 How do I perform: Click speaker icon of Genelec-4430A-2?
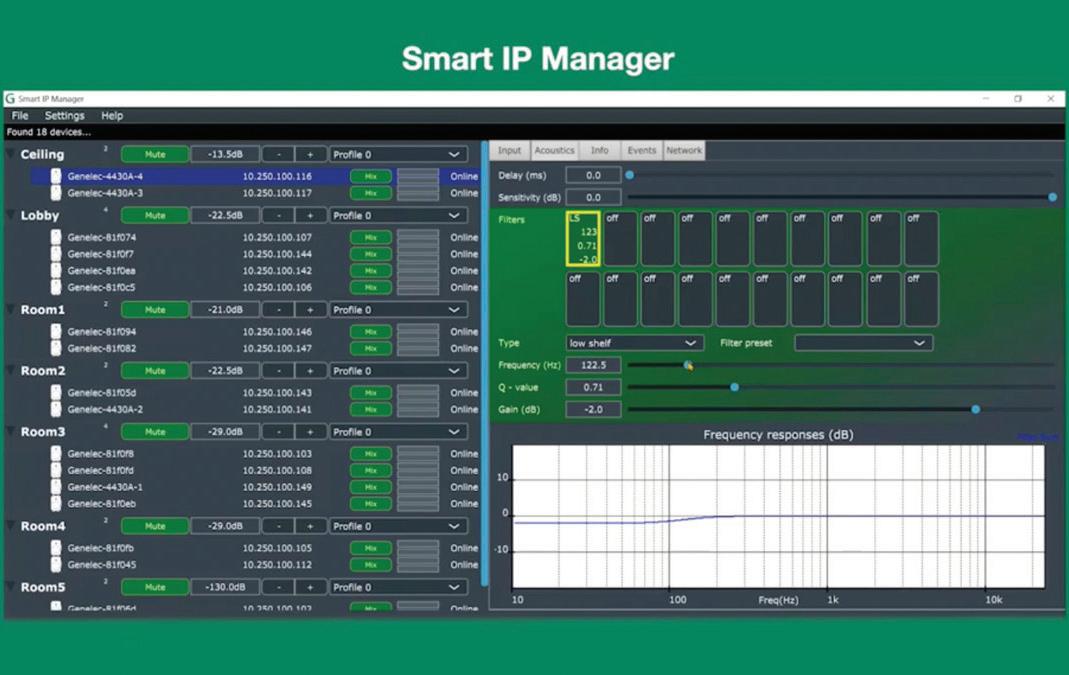point(56,409)
